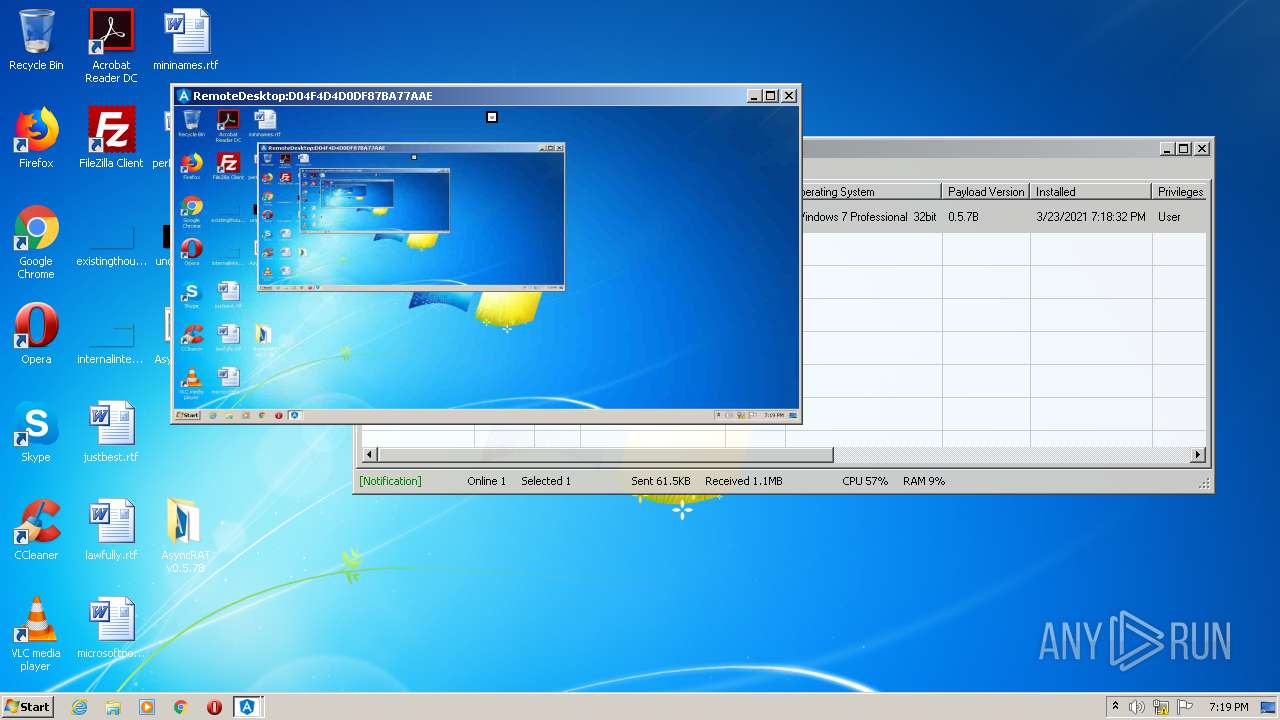Select the 0.5.7B payload version cell
The height and width of the screenshot is (720, 1280).
[986, 217]
